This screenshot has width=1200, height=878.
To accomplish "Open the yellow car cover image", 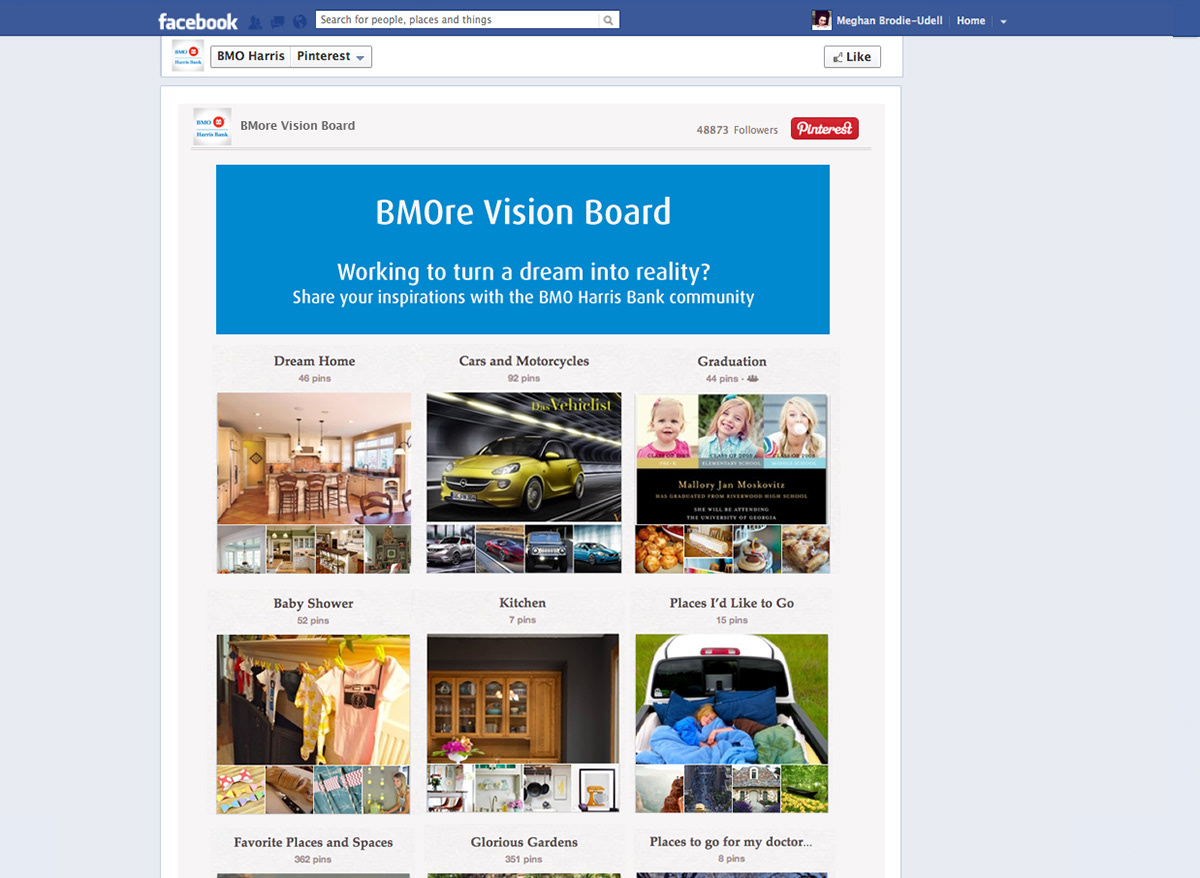I will tap(524, 458).
